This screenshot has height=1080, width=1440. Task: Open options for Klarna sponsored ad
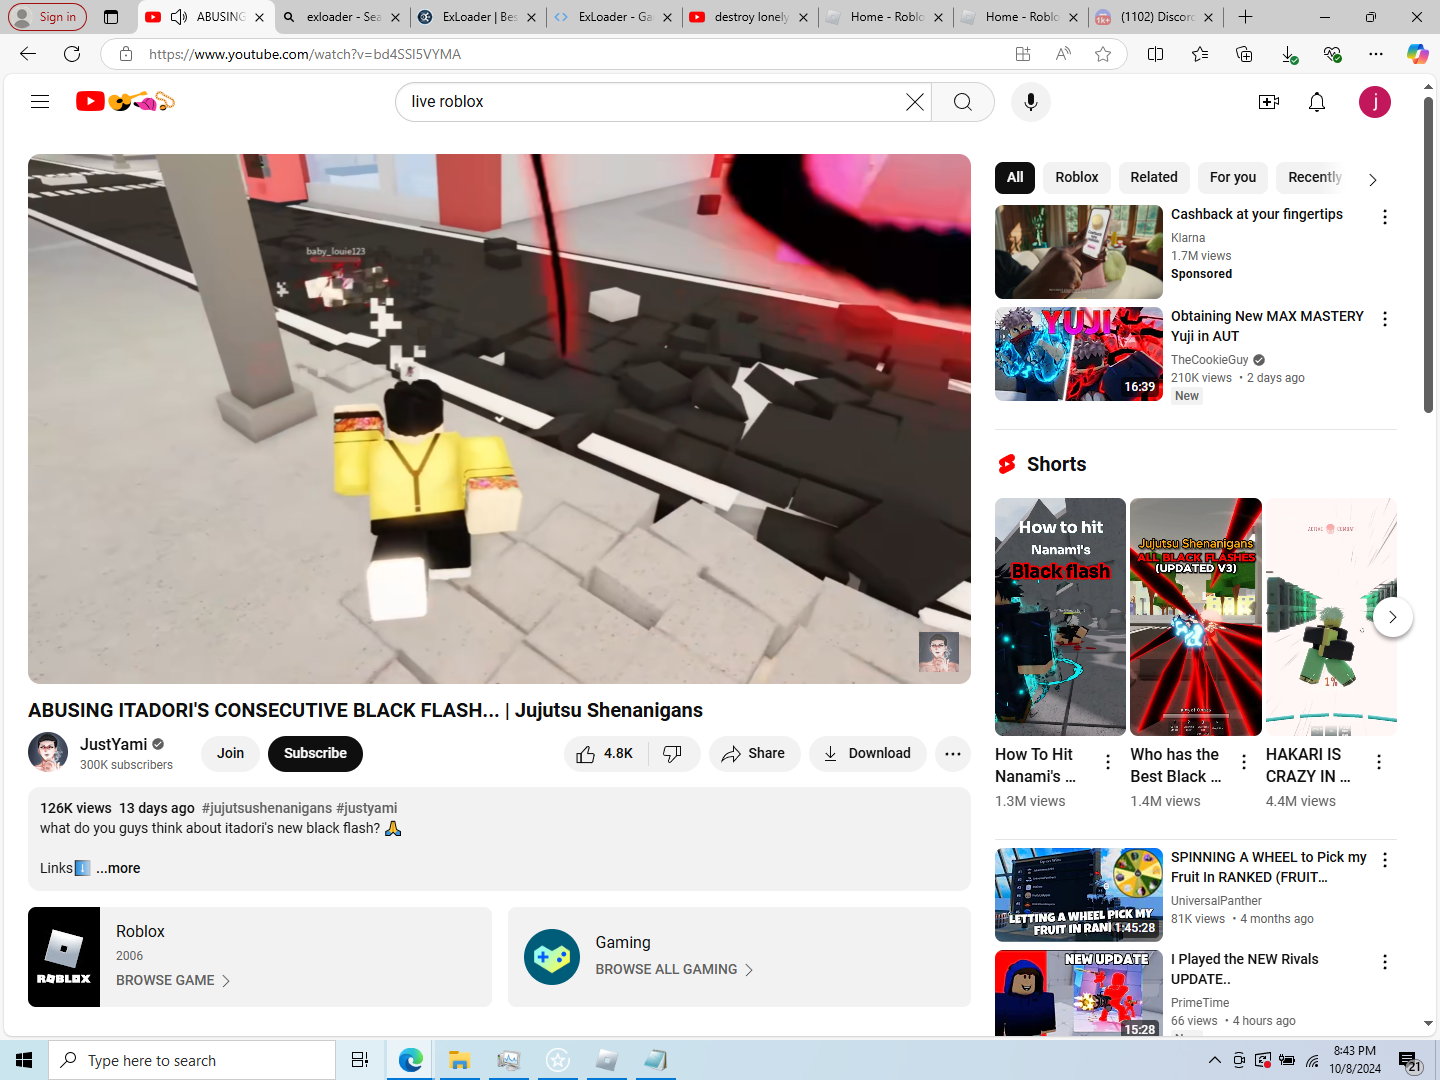[1384, 217]
